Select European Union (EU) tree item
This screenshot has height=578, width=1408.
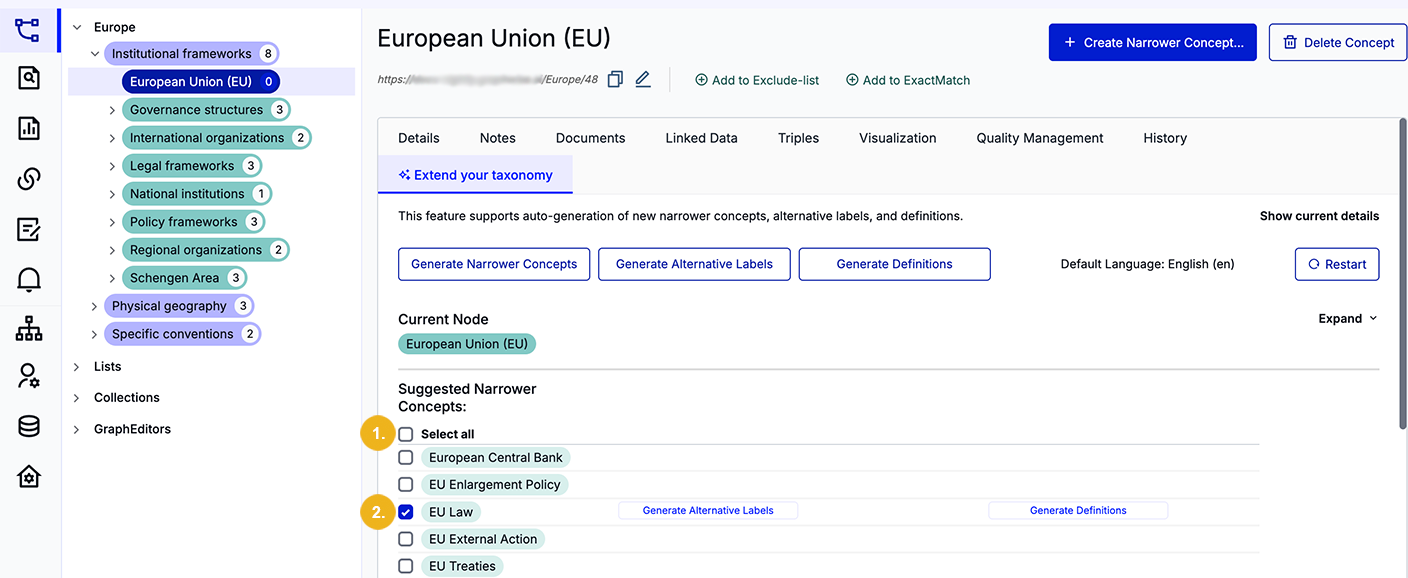click(201, 82)
